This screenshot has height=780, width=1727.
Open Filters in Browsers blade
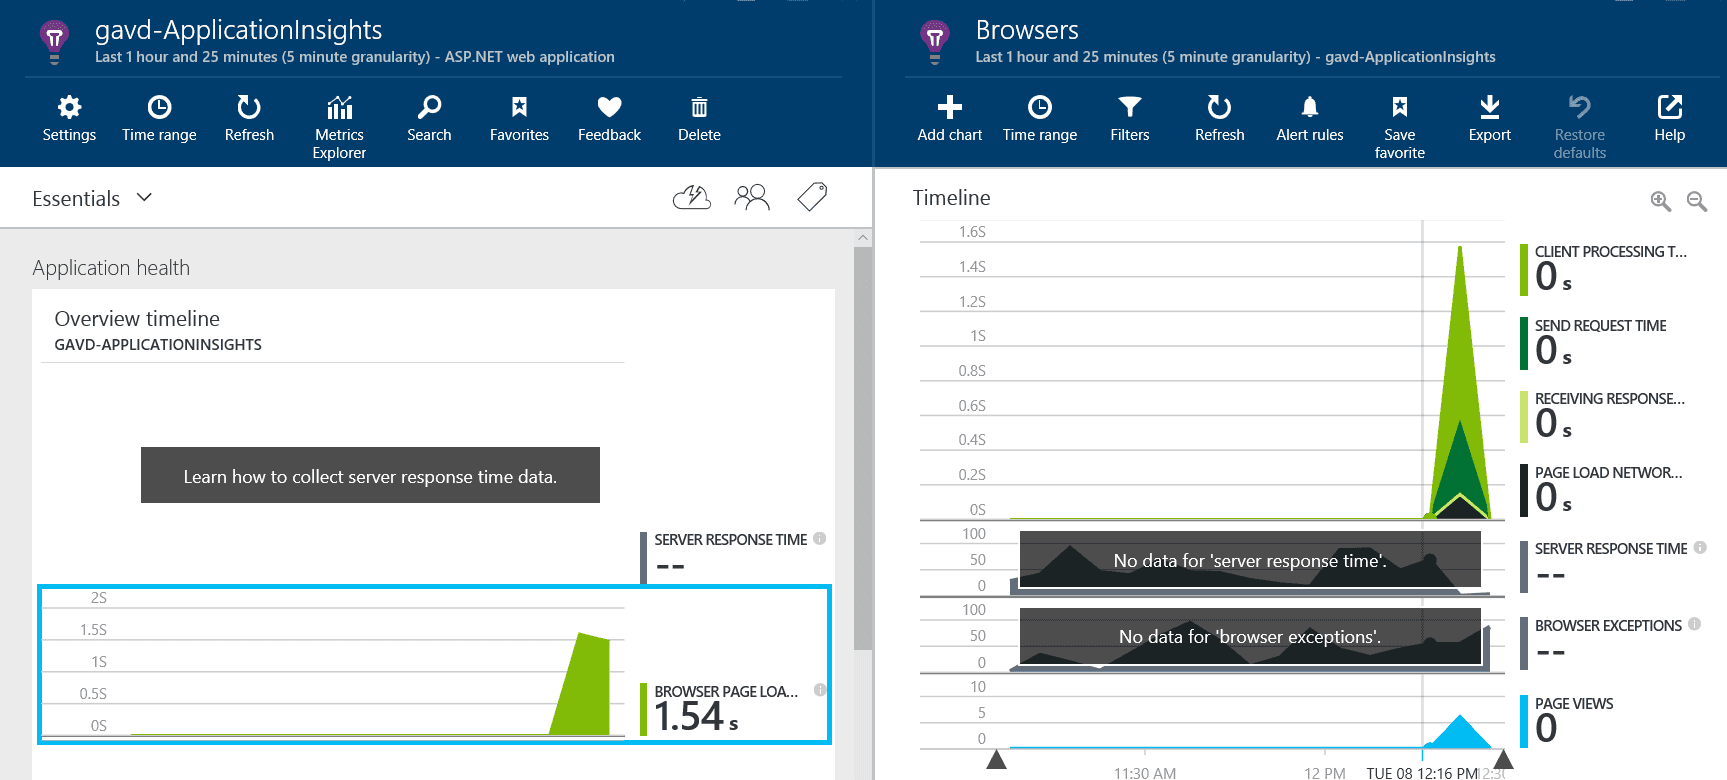click(x=1130, y=119)
